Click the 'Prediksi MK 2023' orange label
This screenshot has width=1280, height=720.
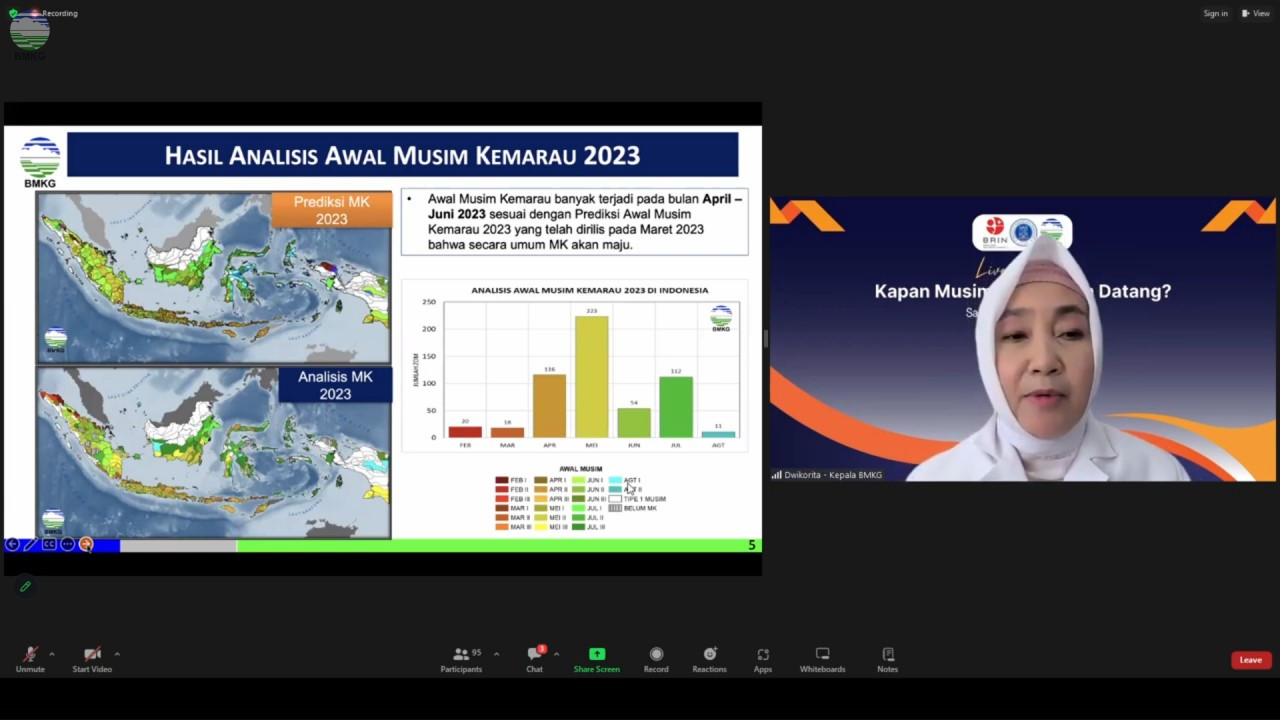[332, 210]
